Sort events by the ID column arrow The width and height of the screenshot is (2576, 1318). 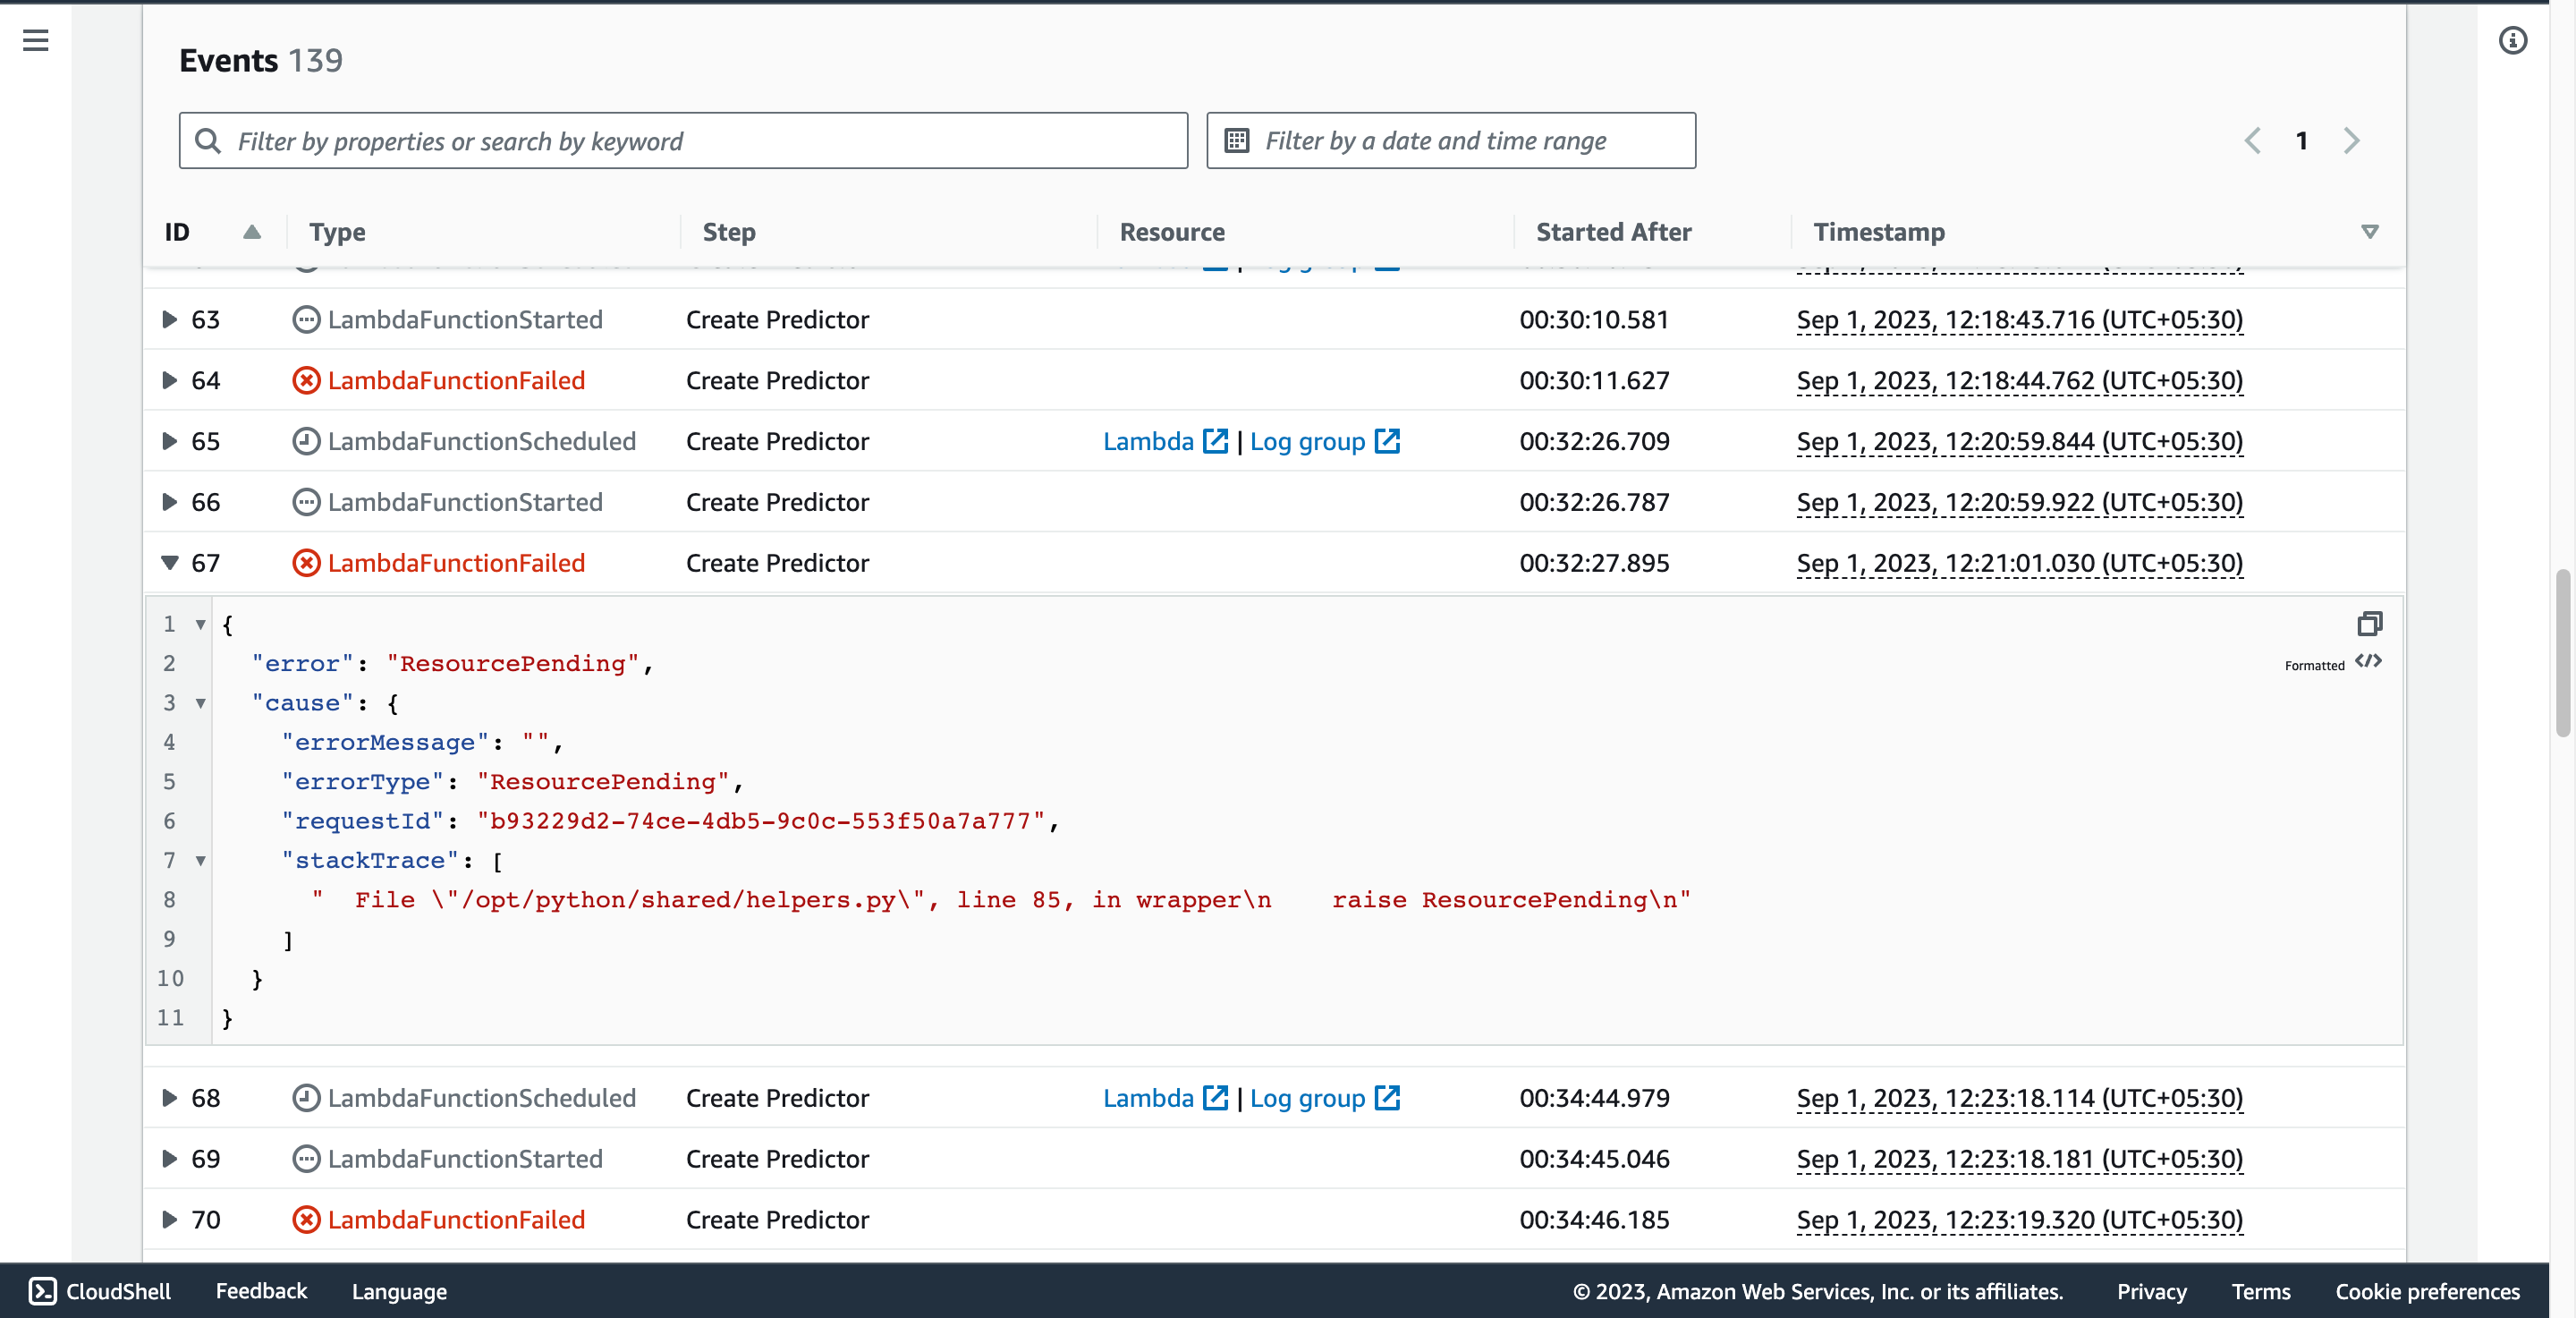pos(252,232)
